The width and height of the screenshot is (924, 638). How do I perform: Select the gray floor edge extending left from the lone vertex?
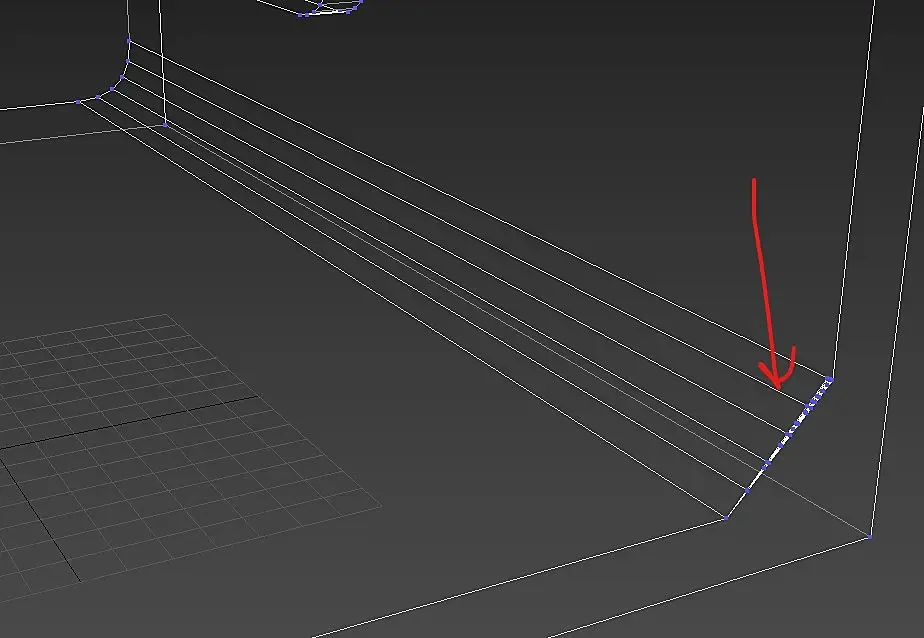click(x=82, y=134)
